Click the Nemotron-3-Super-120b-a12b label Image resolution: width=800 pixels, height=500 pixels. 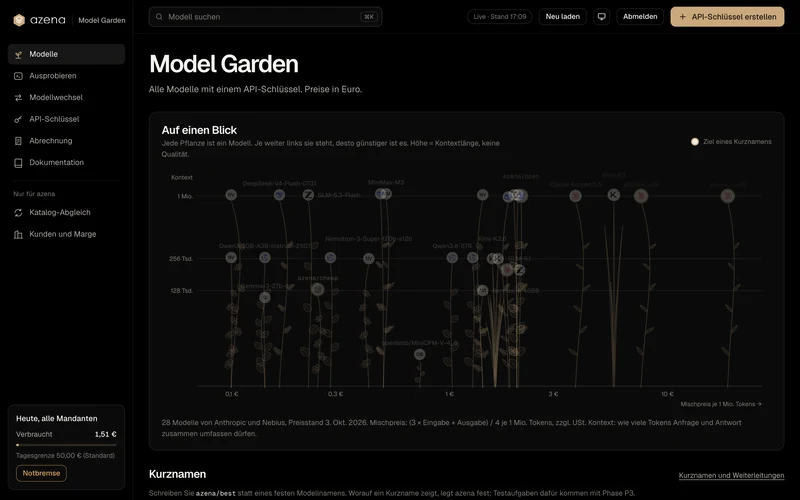click(368, 239)
